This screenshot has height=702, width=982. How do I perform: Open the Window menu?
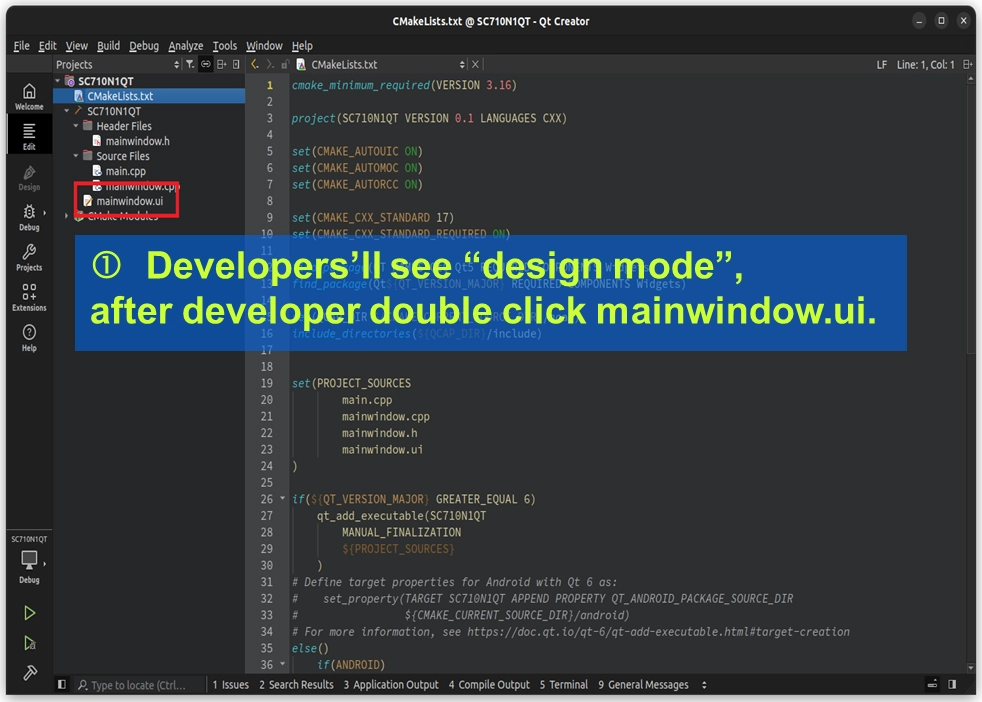[x=264, y=46]
